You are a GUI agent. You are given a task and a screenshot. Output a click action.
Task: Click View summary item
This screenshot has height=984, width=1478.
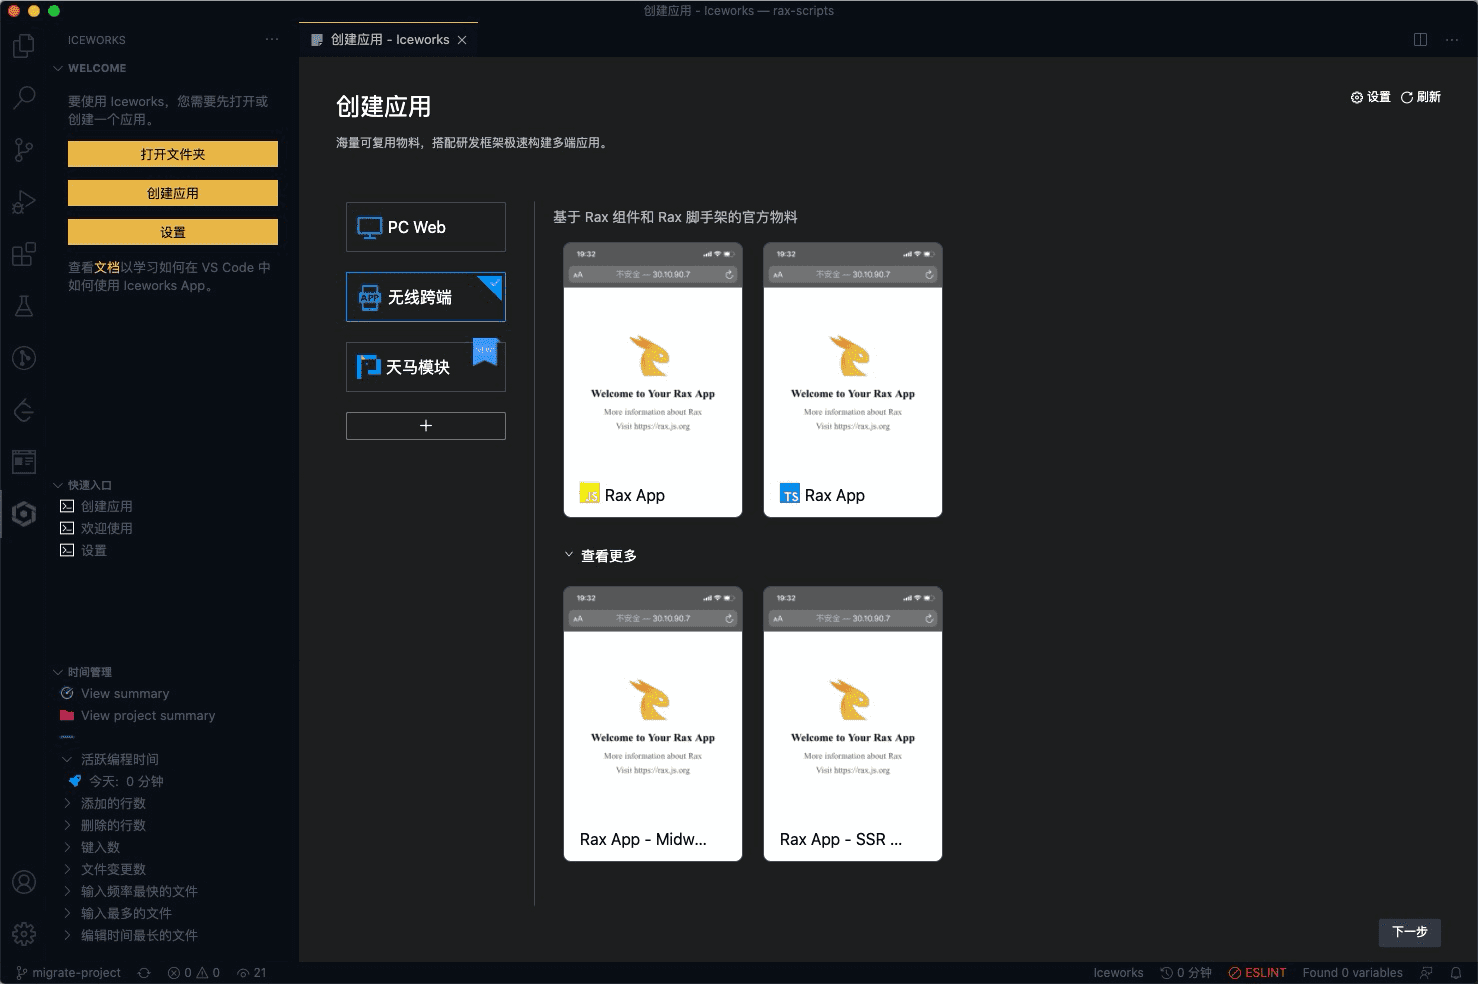pos(125,694)
